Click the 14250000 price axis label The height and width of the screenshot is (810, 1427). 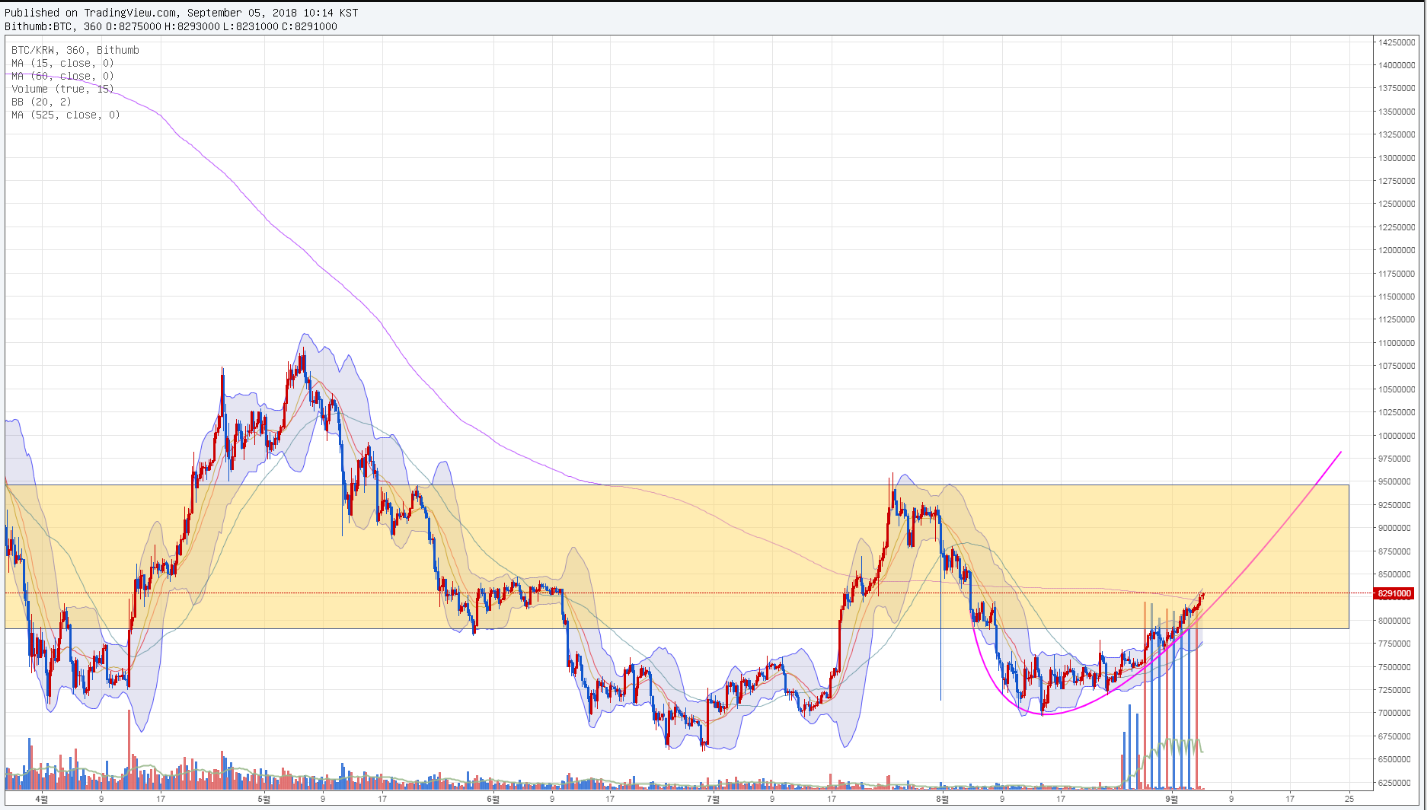pos(1397,42)
